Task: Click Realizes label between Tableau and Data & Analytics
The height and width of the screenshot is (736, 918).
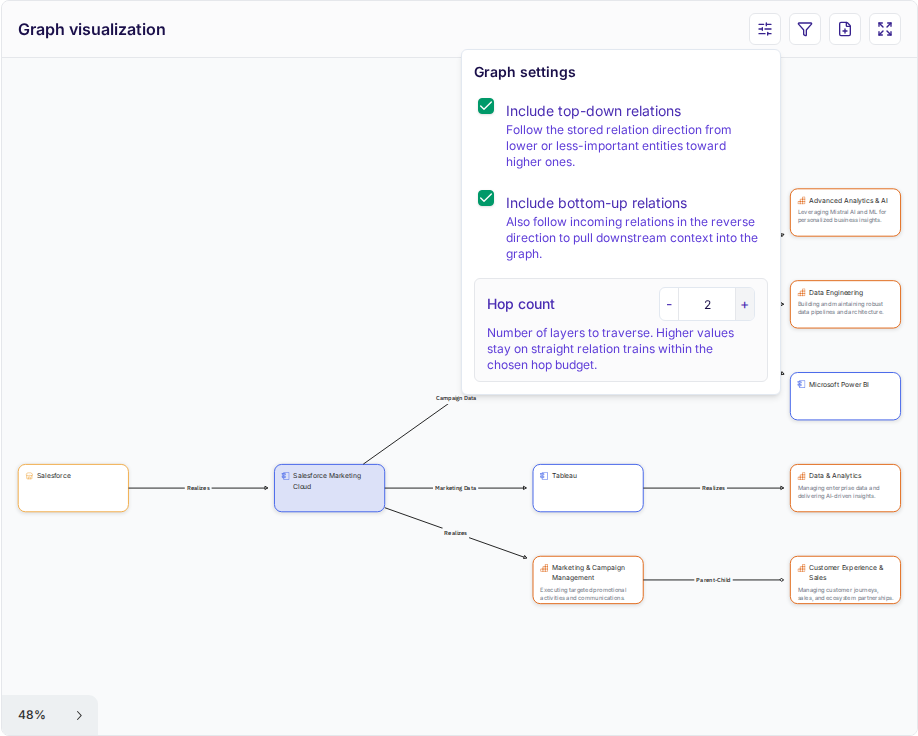Action: (714, 488)
